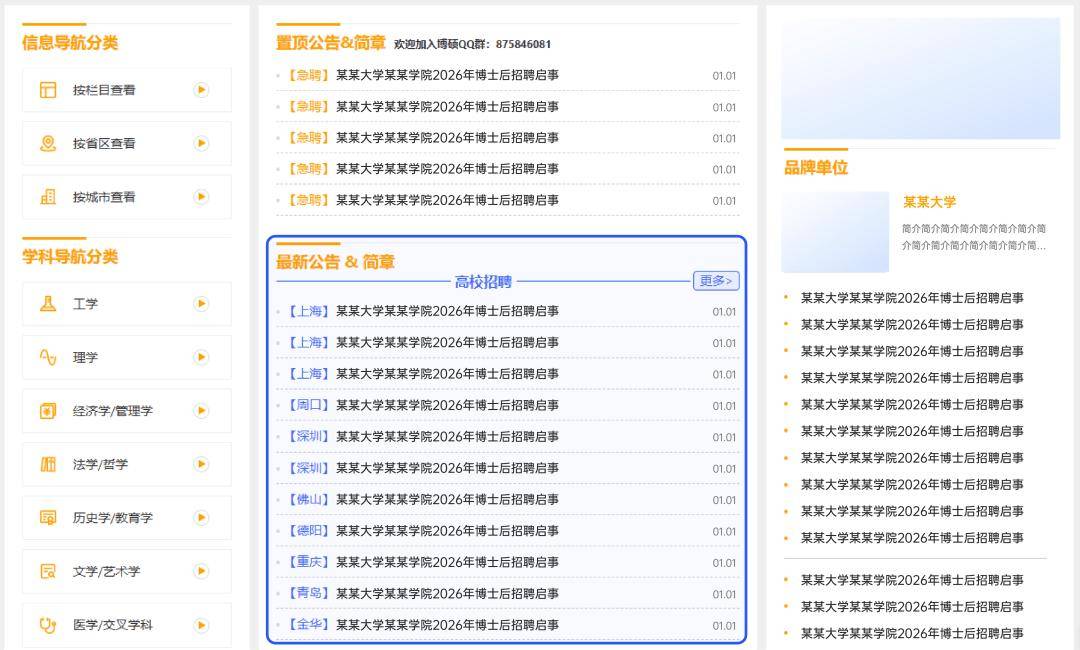Select the 医学/交叉学科 subject category
Viewport: 1080px width, 650px height.
(127, 625)
